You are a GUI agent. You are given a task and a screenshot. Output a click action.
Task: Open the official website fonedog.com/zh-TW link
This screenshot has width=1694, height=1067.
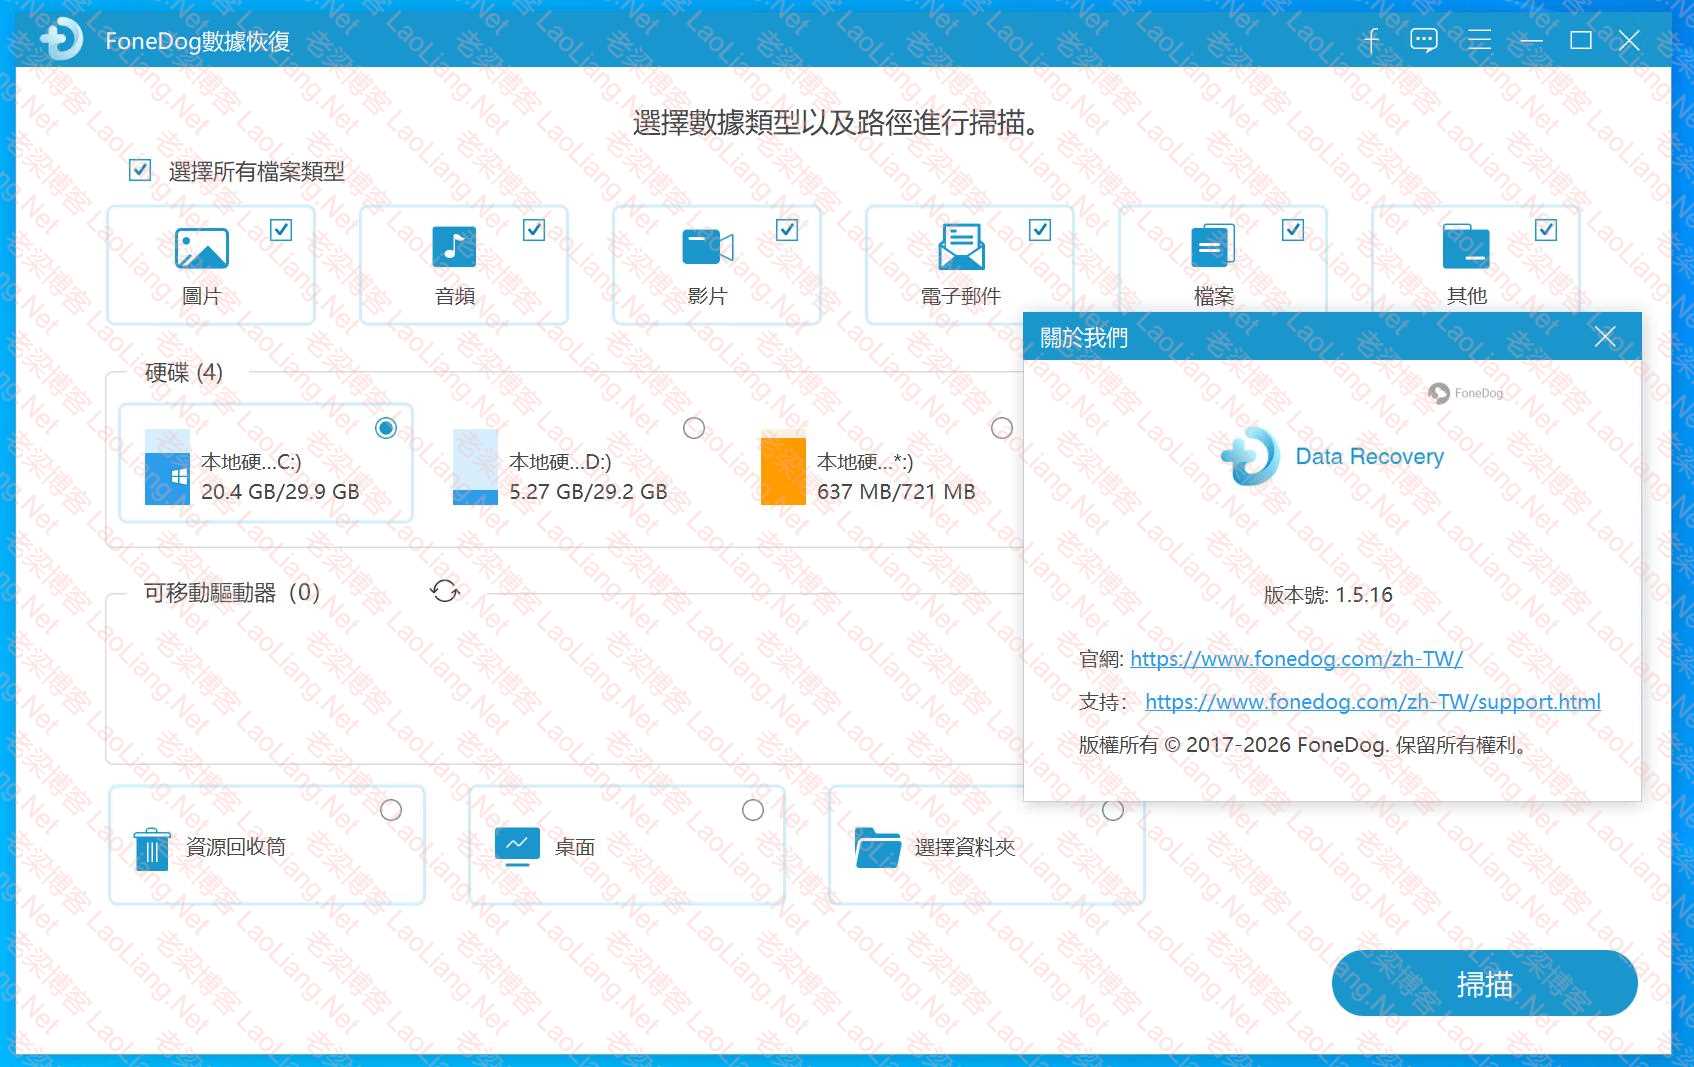(x=1296, y=659)
